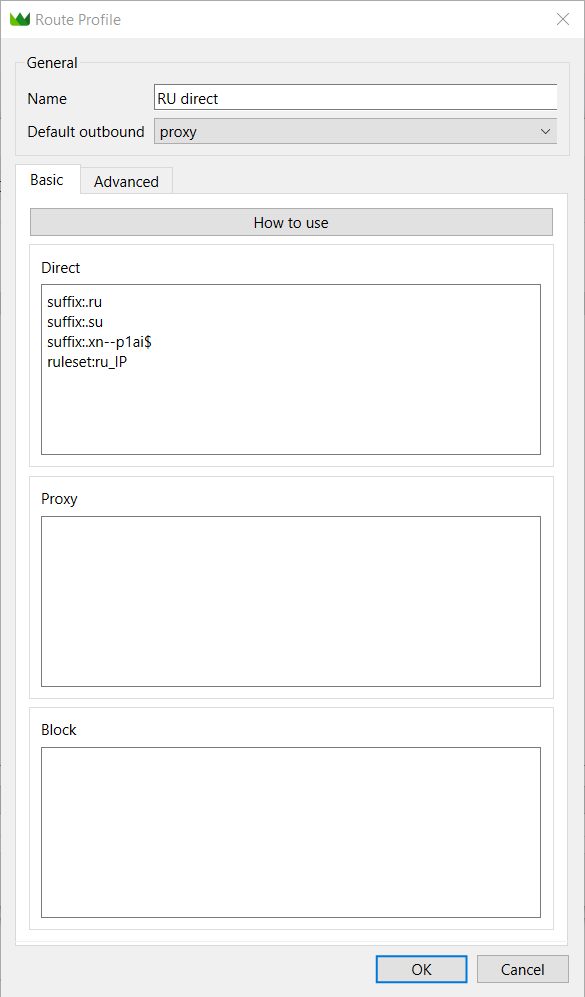Switch to the Advanced tab
The height and width of the screenshot is (997, 585).
point(127,181)
